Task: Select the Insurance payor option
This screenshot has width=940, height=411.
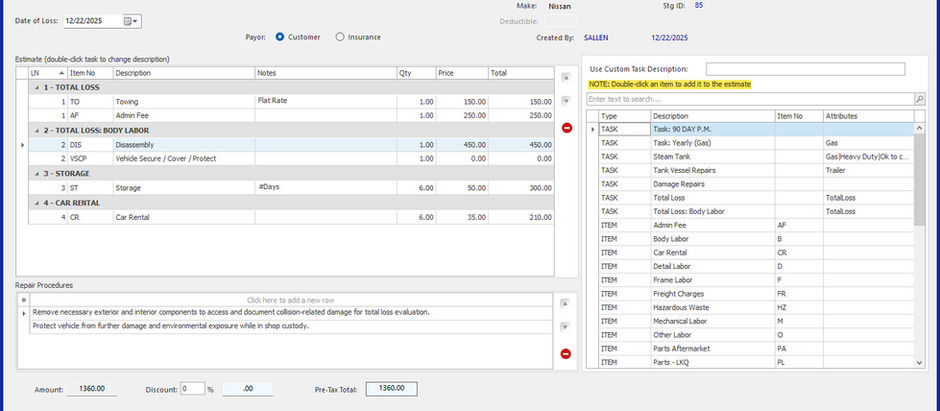Action: click(x=340, y=37)
